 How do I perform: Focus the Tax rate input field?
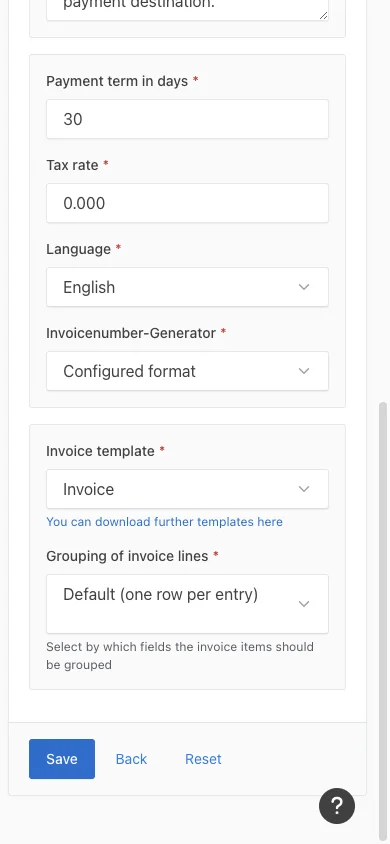click(x=187, y=203)
